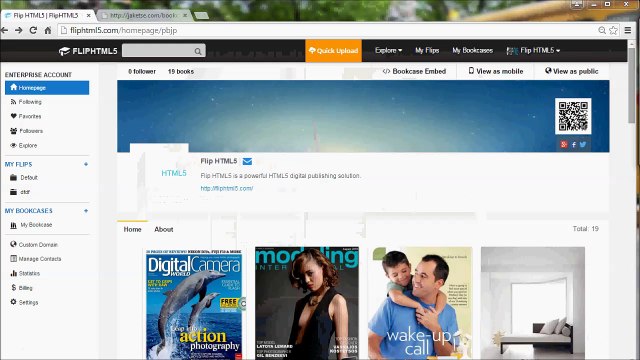Switch to the About tab
The image size is (640, 360).
point(164,229)
